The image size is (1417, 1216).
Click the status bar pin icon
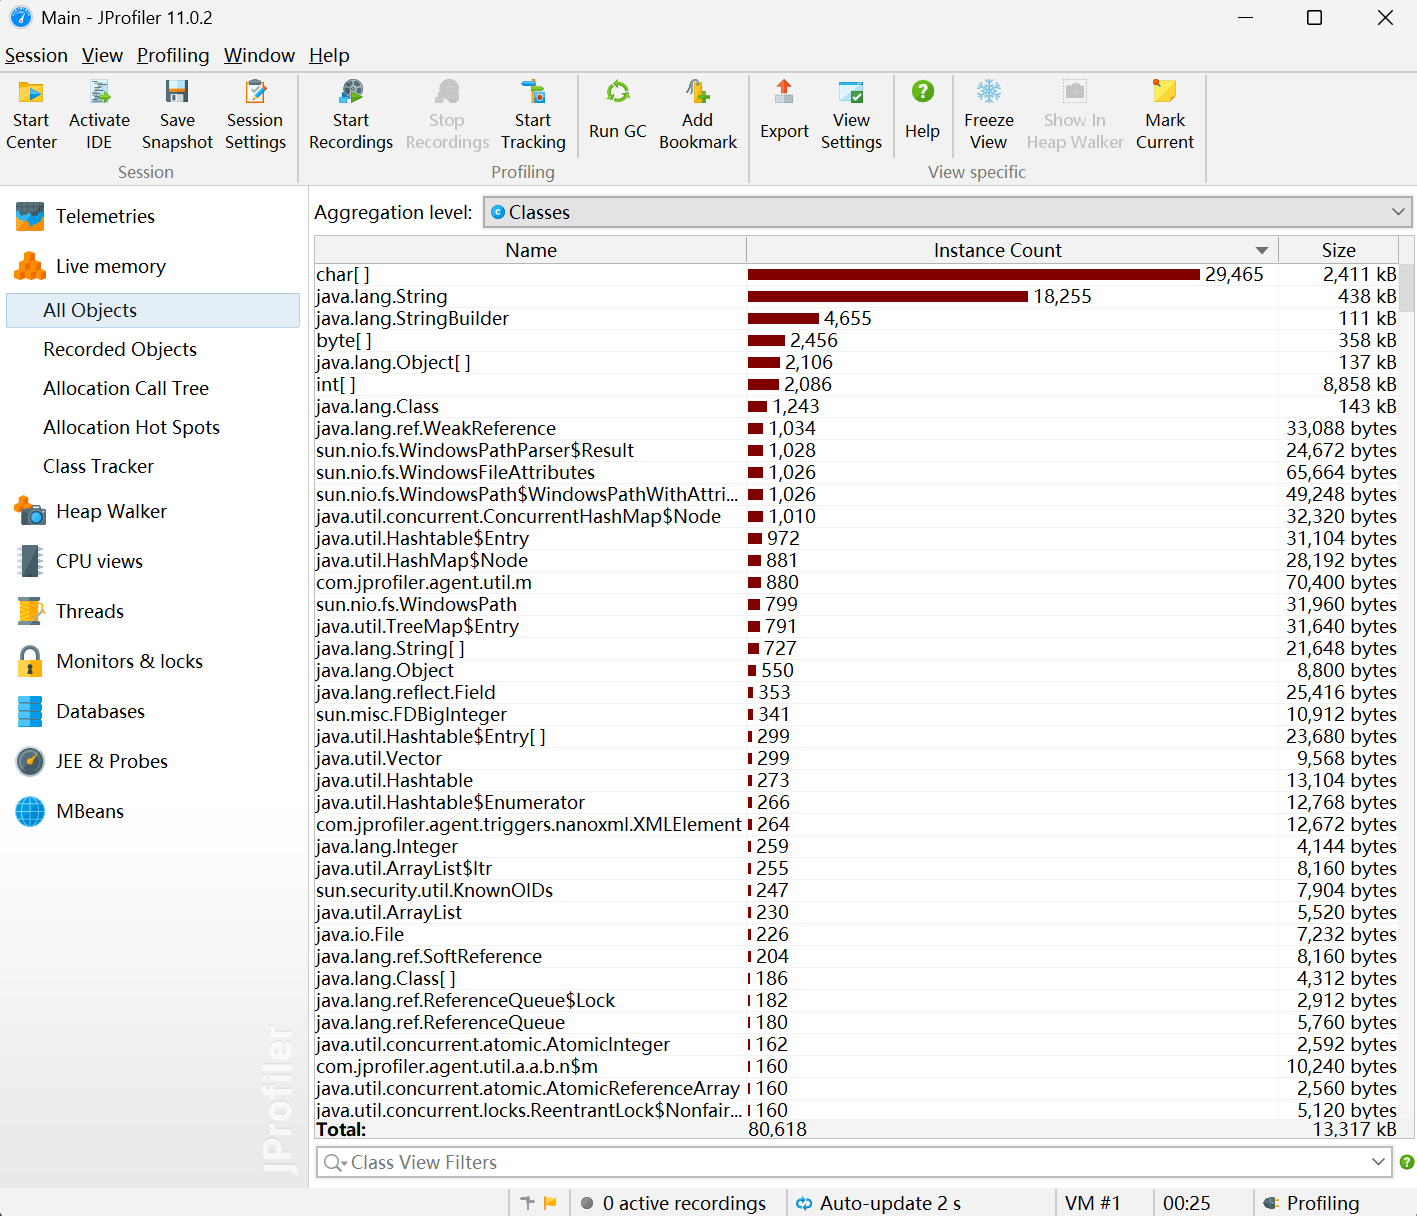(x=527, y=1203)
